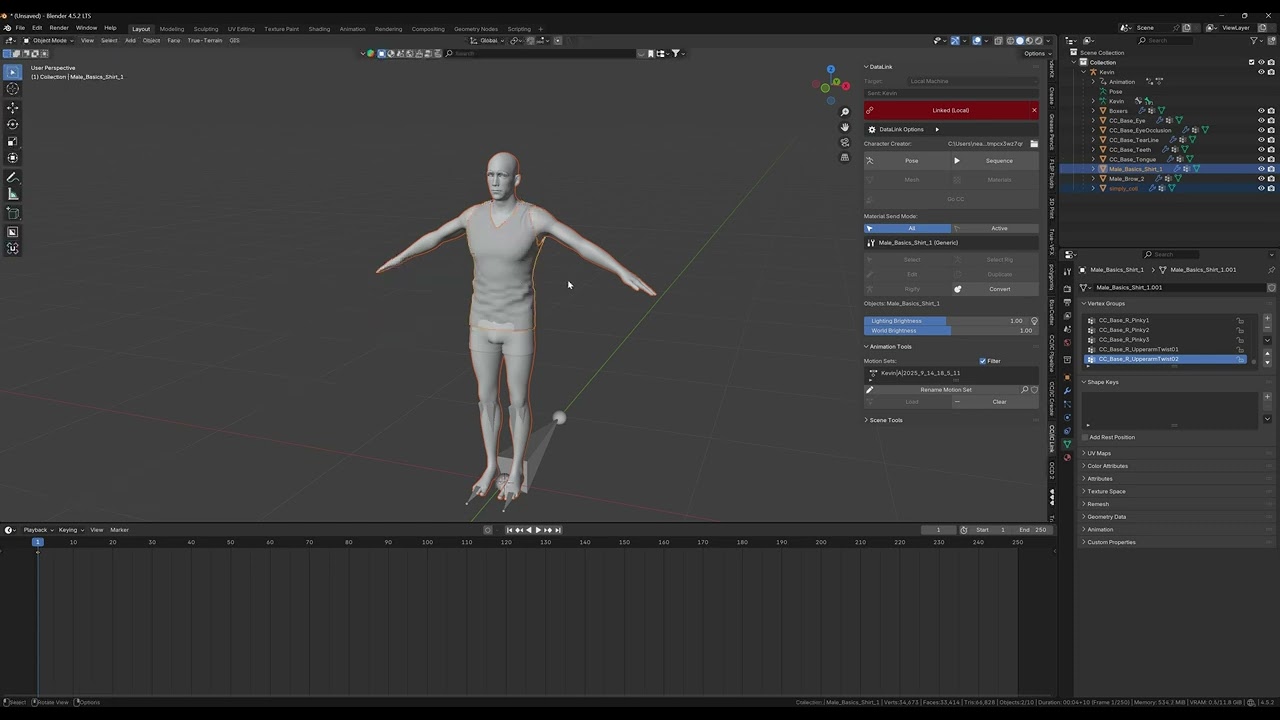Click the Rename Motion Set button

[x=945, y=390]
